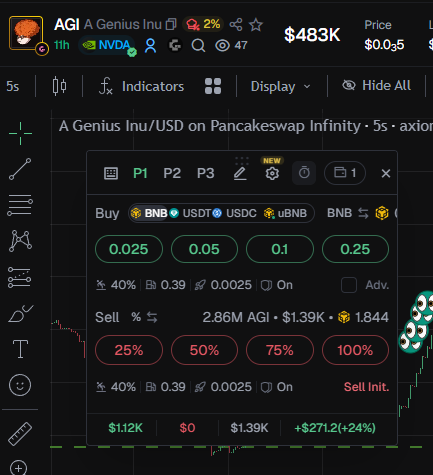Select the text annotation tool
The width and height of the screenshot is (433, 475).
(20, 349)
